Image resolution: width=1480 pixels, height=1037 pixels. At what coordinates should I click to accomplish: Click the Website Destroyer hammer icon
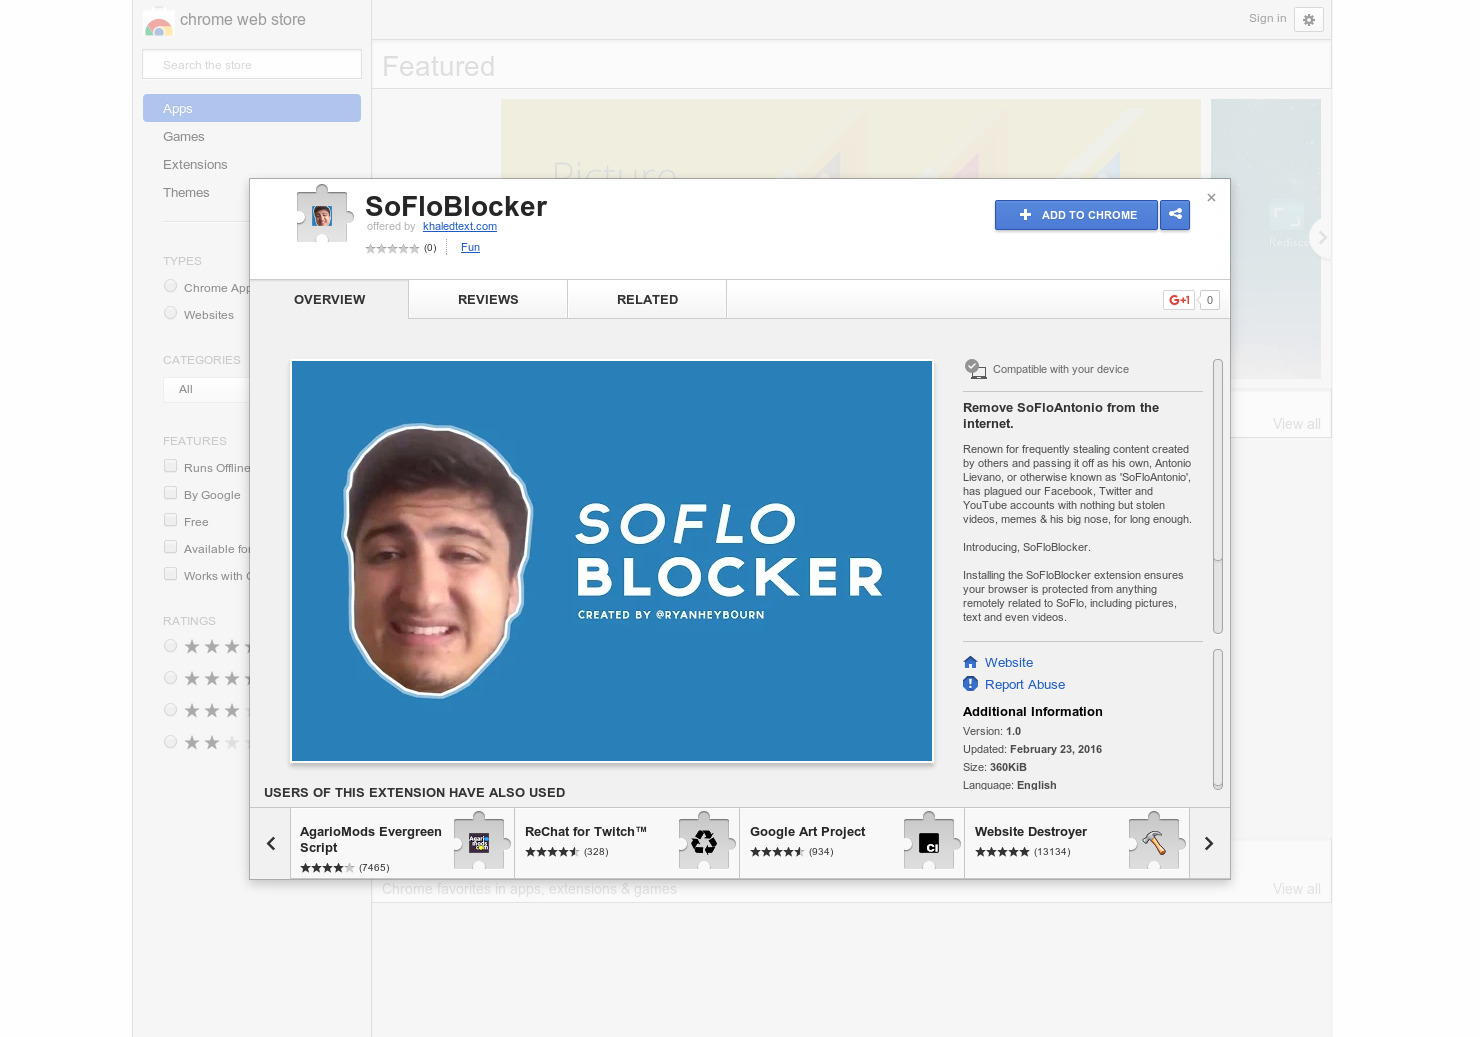1155,842
